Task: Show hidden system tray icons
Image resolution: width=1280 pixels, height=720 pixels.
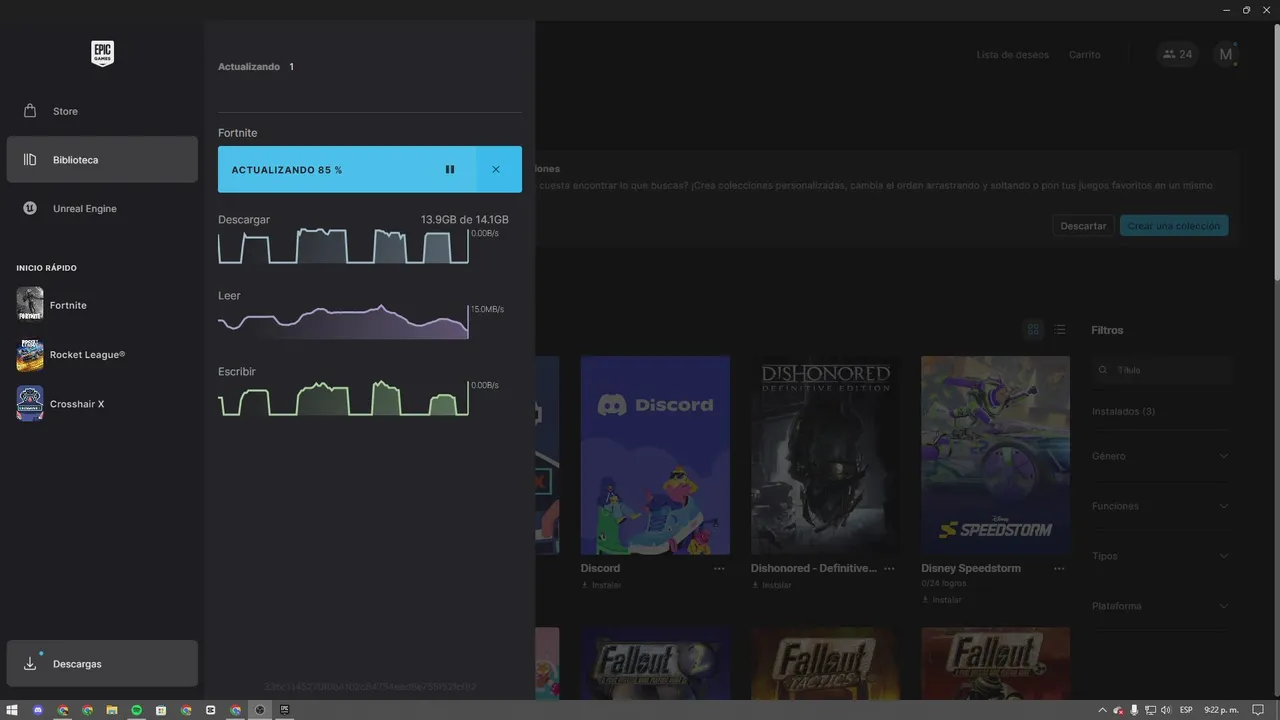Action: click(1102, 710)
